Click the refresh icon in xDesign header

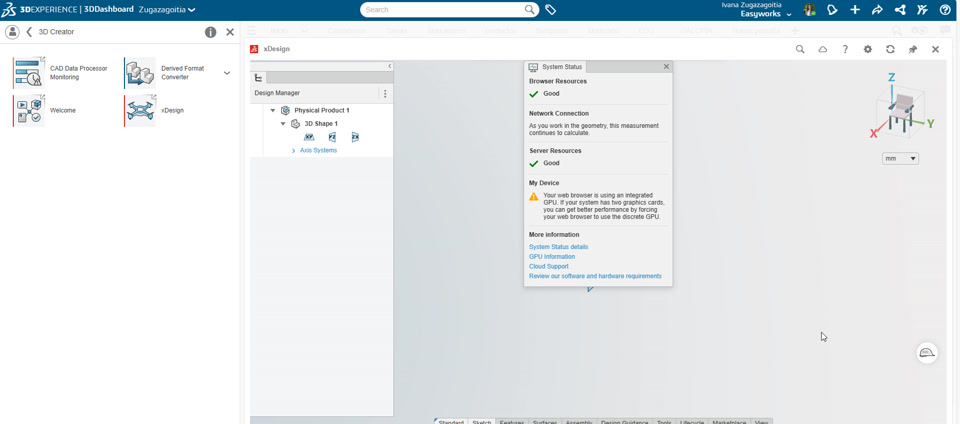(890, 49)
